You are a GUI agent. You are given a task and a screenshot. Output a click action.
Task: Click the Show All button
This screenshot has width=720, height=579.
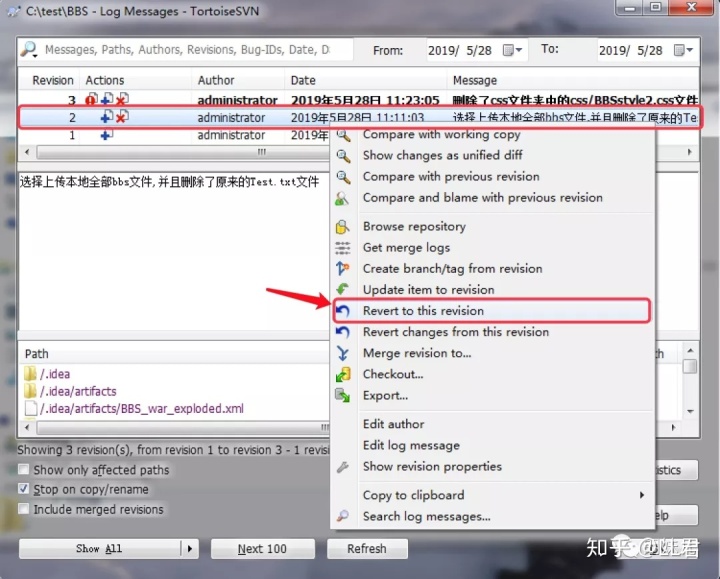100,549
